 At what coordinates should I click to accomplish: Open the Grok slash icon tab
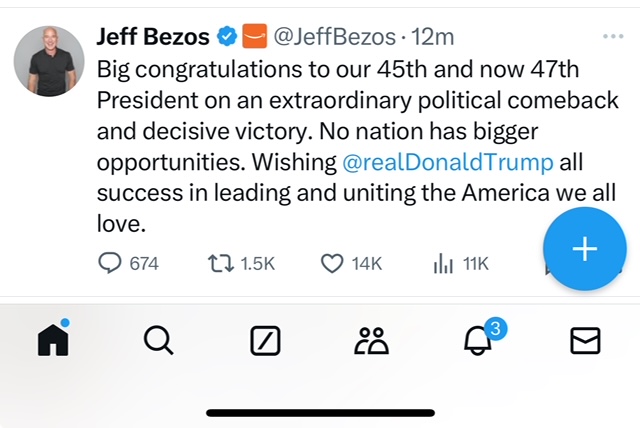(x=264, y=342)
